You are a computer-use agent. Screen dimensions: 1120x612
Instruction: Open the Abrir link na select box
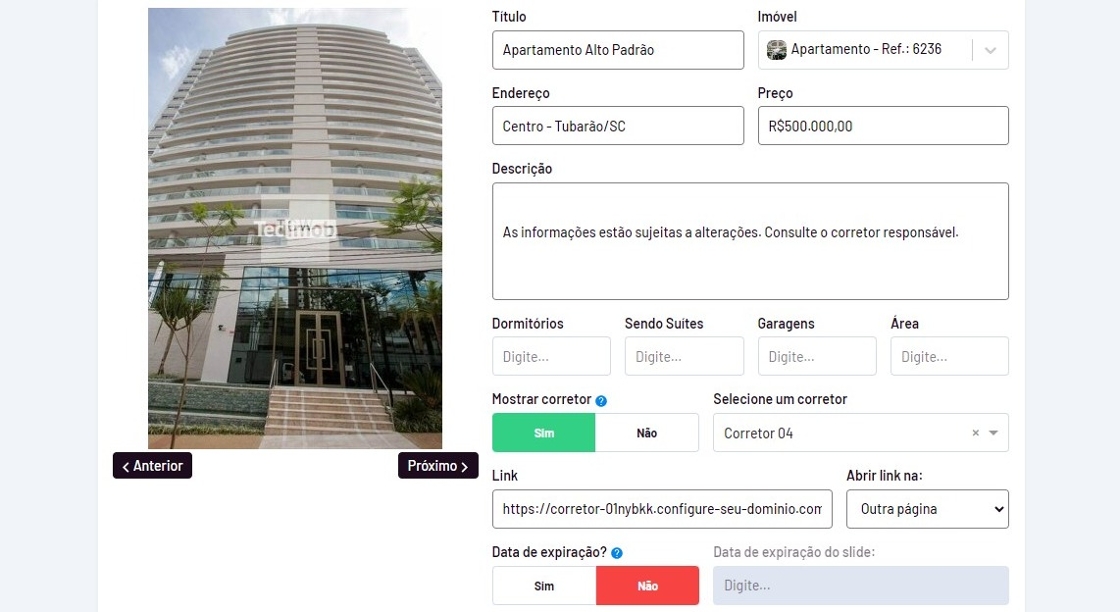click(x=927, y=509)
